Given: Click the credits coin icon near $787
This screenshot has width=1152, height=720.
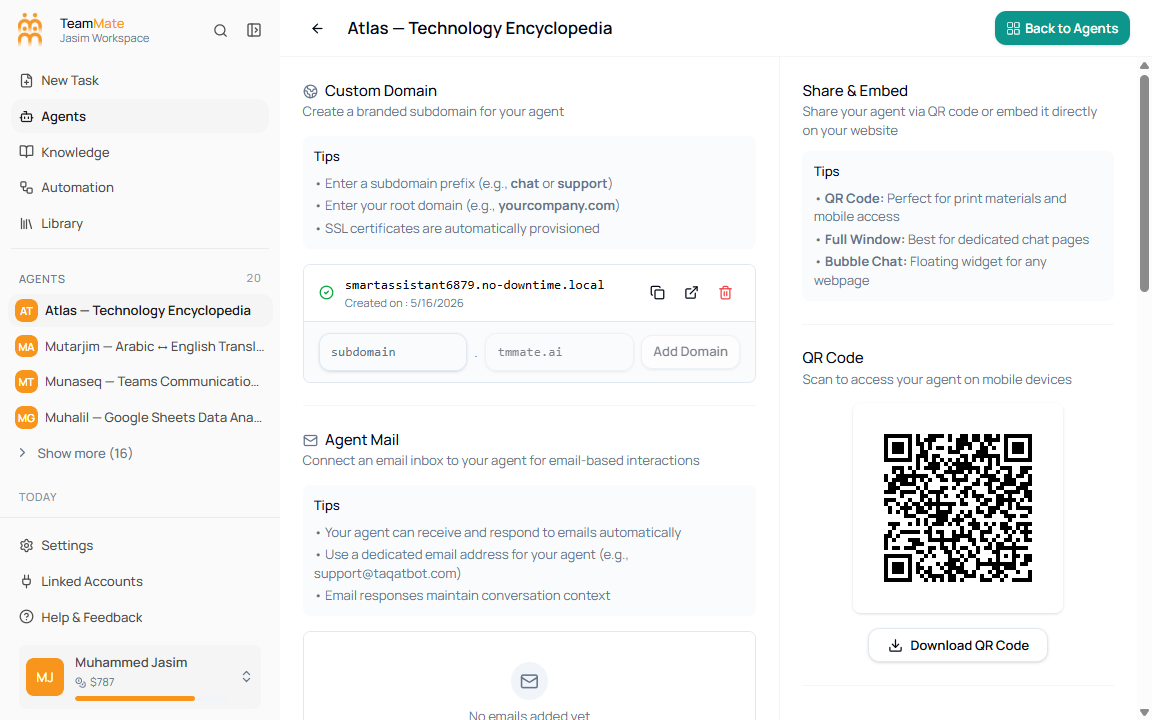Looking at the screenshot, I should tap(81, 683).
